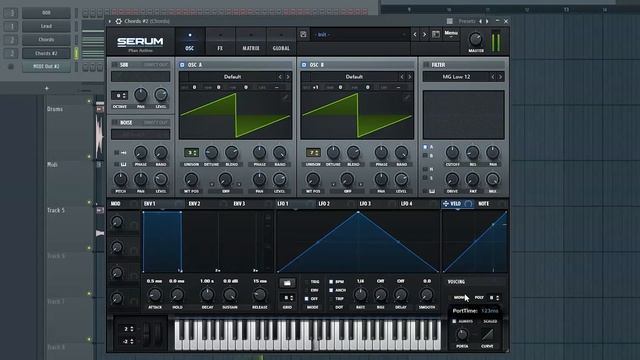Toggle OSC A on or off
This screenshot has height=360, width=640.
pyautogui.click(x=182, y=65)
